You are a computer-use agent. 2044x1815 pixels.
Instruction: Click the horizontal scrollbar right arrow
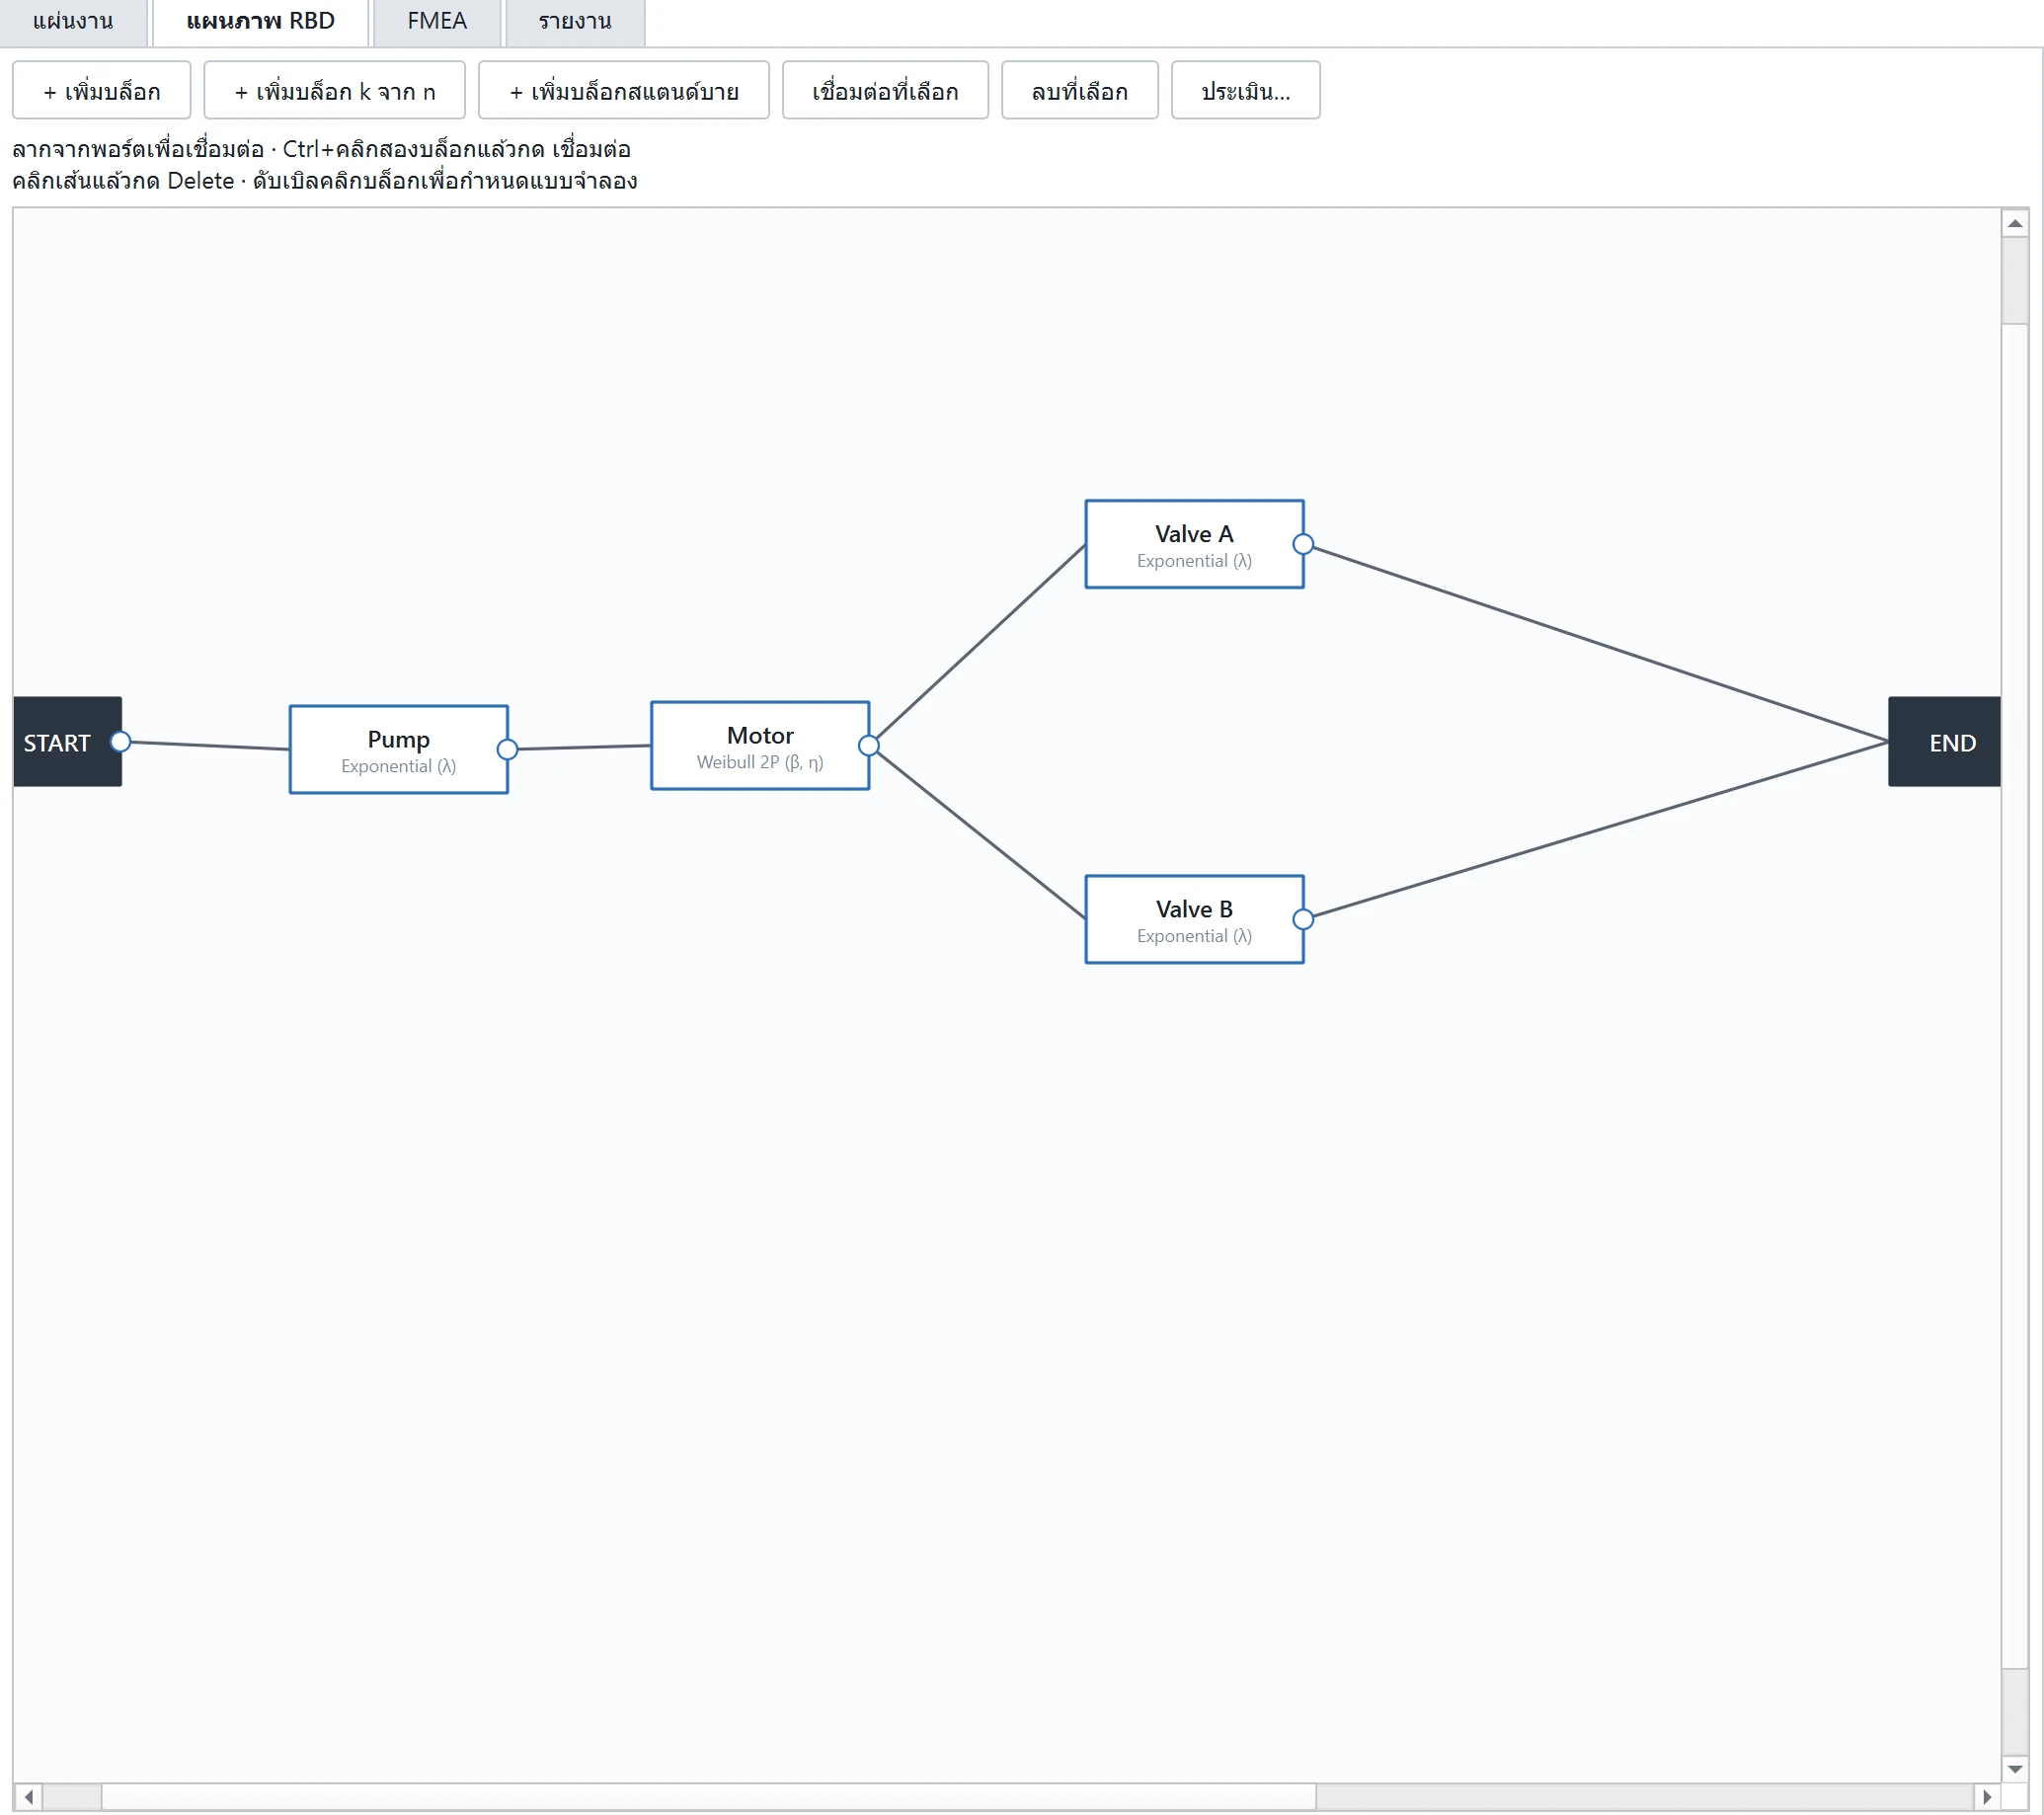(1987, 1797)
